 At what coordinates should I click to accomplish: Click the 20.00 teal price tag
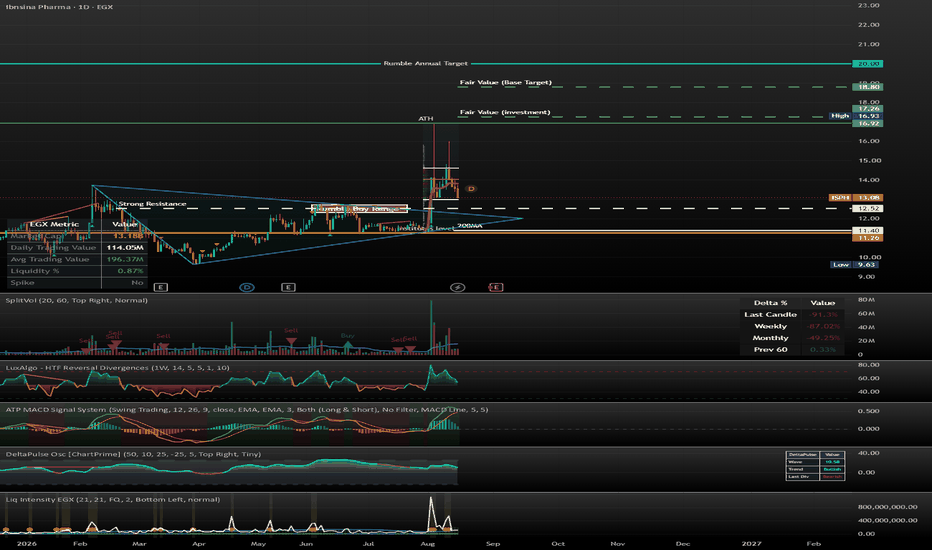(867, 64)
